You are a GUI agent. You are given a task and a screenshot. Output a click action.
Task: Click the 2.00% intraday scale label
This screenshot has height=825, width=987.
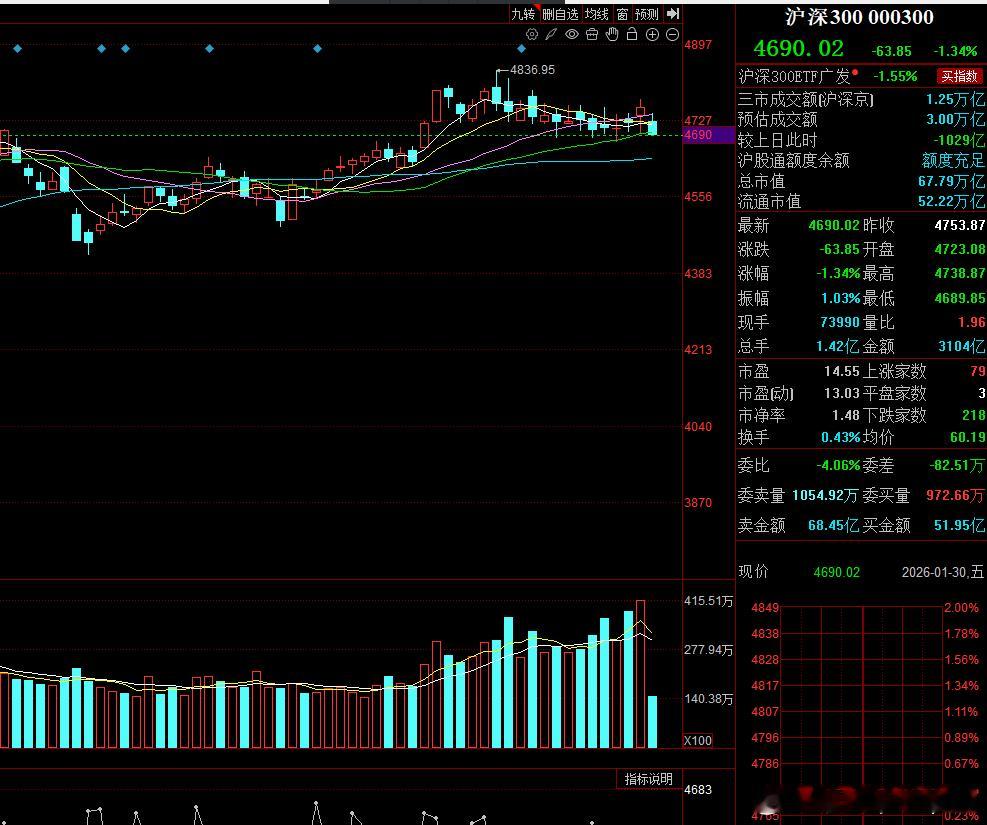pyautogui.click(x=961, y=608)
